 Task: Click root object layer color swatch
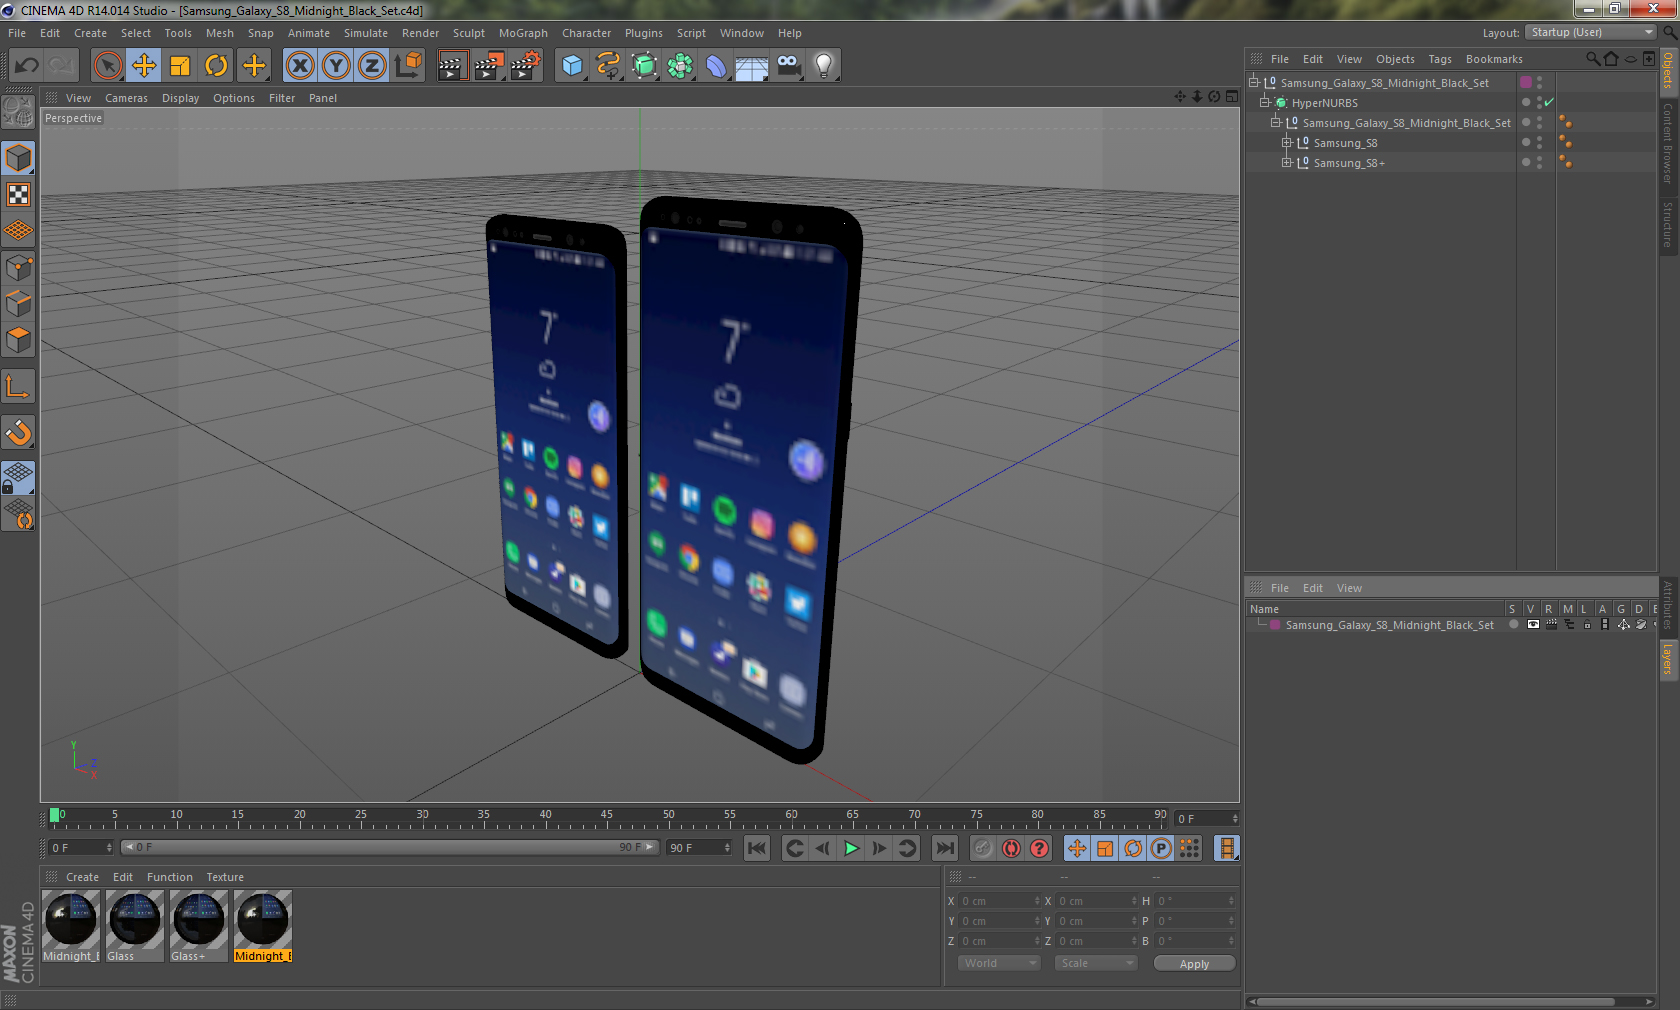pos(1526,82)
